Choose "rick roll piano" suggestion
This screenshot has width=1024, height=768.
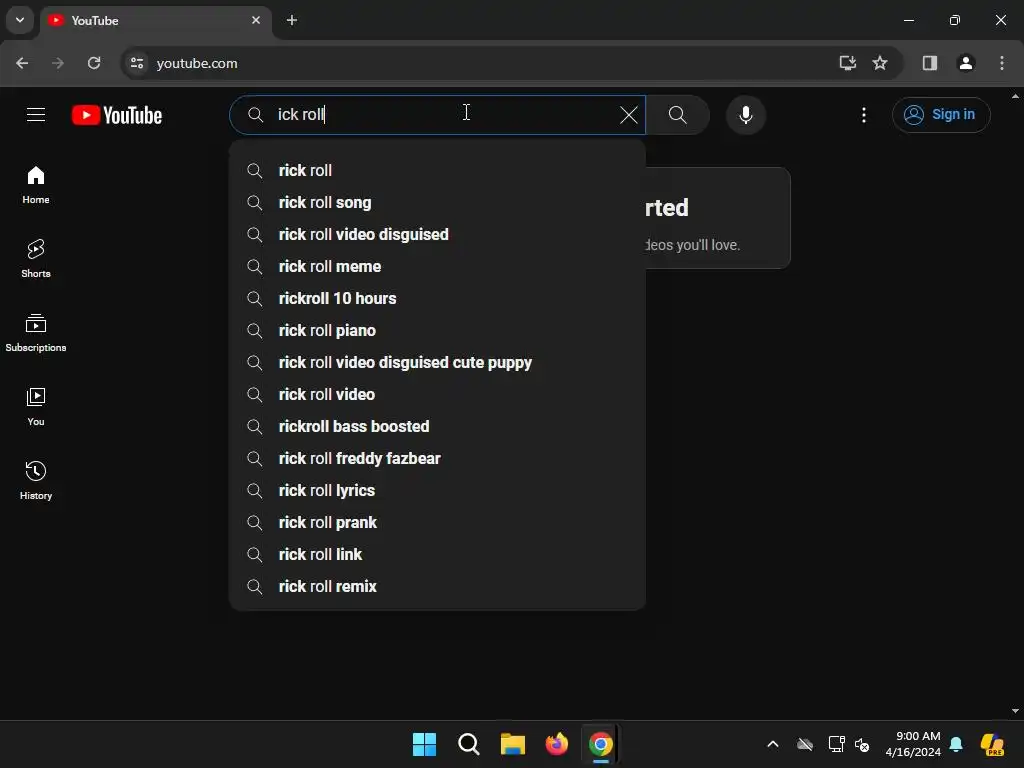point(437,330)
